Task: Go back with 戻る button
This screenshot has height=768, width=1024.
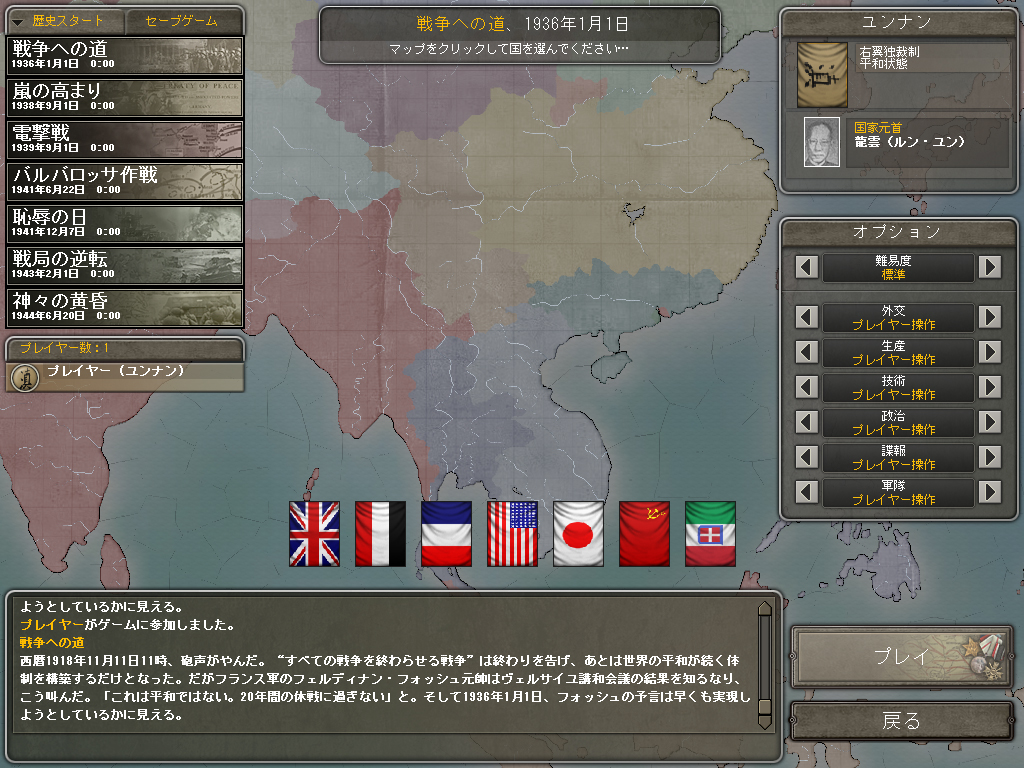Action: 902,721
